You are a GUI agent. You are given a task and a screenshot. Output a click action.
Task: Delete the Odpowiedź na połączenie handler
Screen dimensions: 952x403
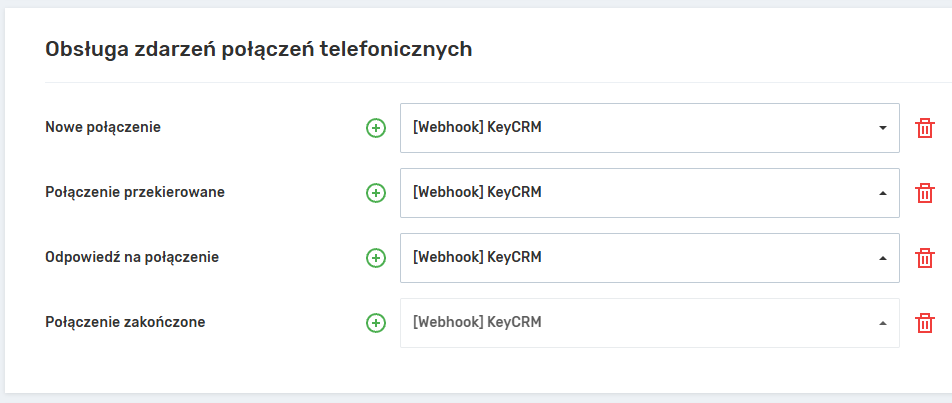pyautogui.click(x=926, y=258)
